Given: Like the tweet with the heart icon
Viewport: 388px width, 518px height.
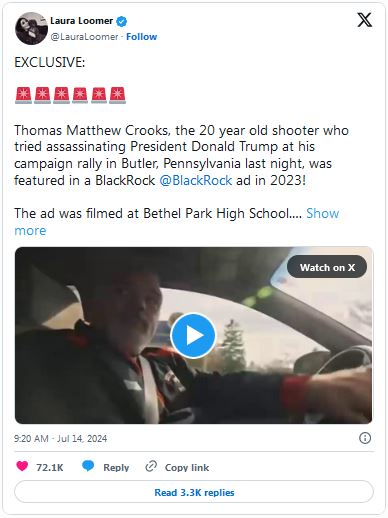Looking at the screenshot, I should pos(22,466).
